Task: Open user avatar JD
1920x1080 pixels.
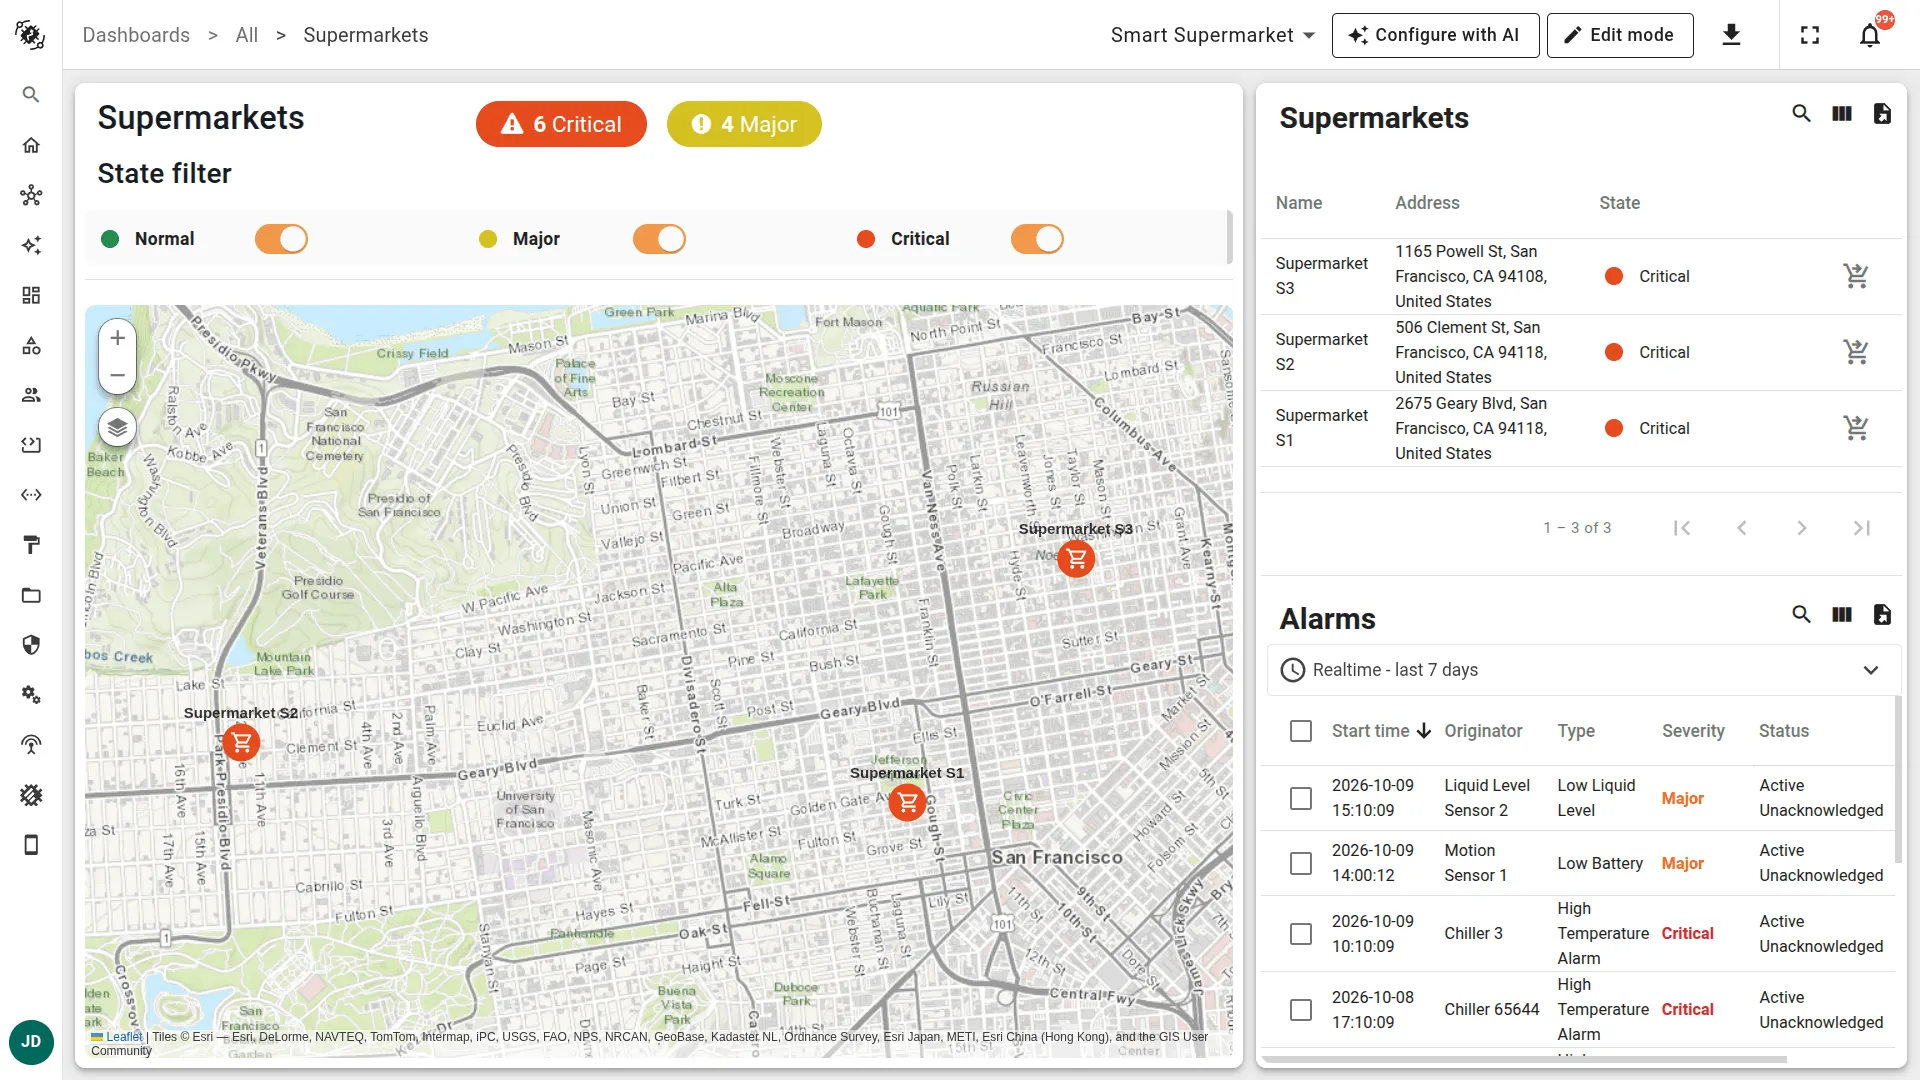Action: (x=31, y=1042)
